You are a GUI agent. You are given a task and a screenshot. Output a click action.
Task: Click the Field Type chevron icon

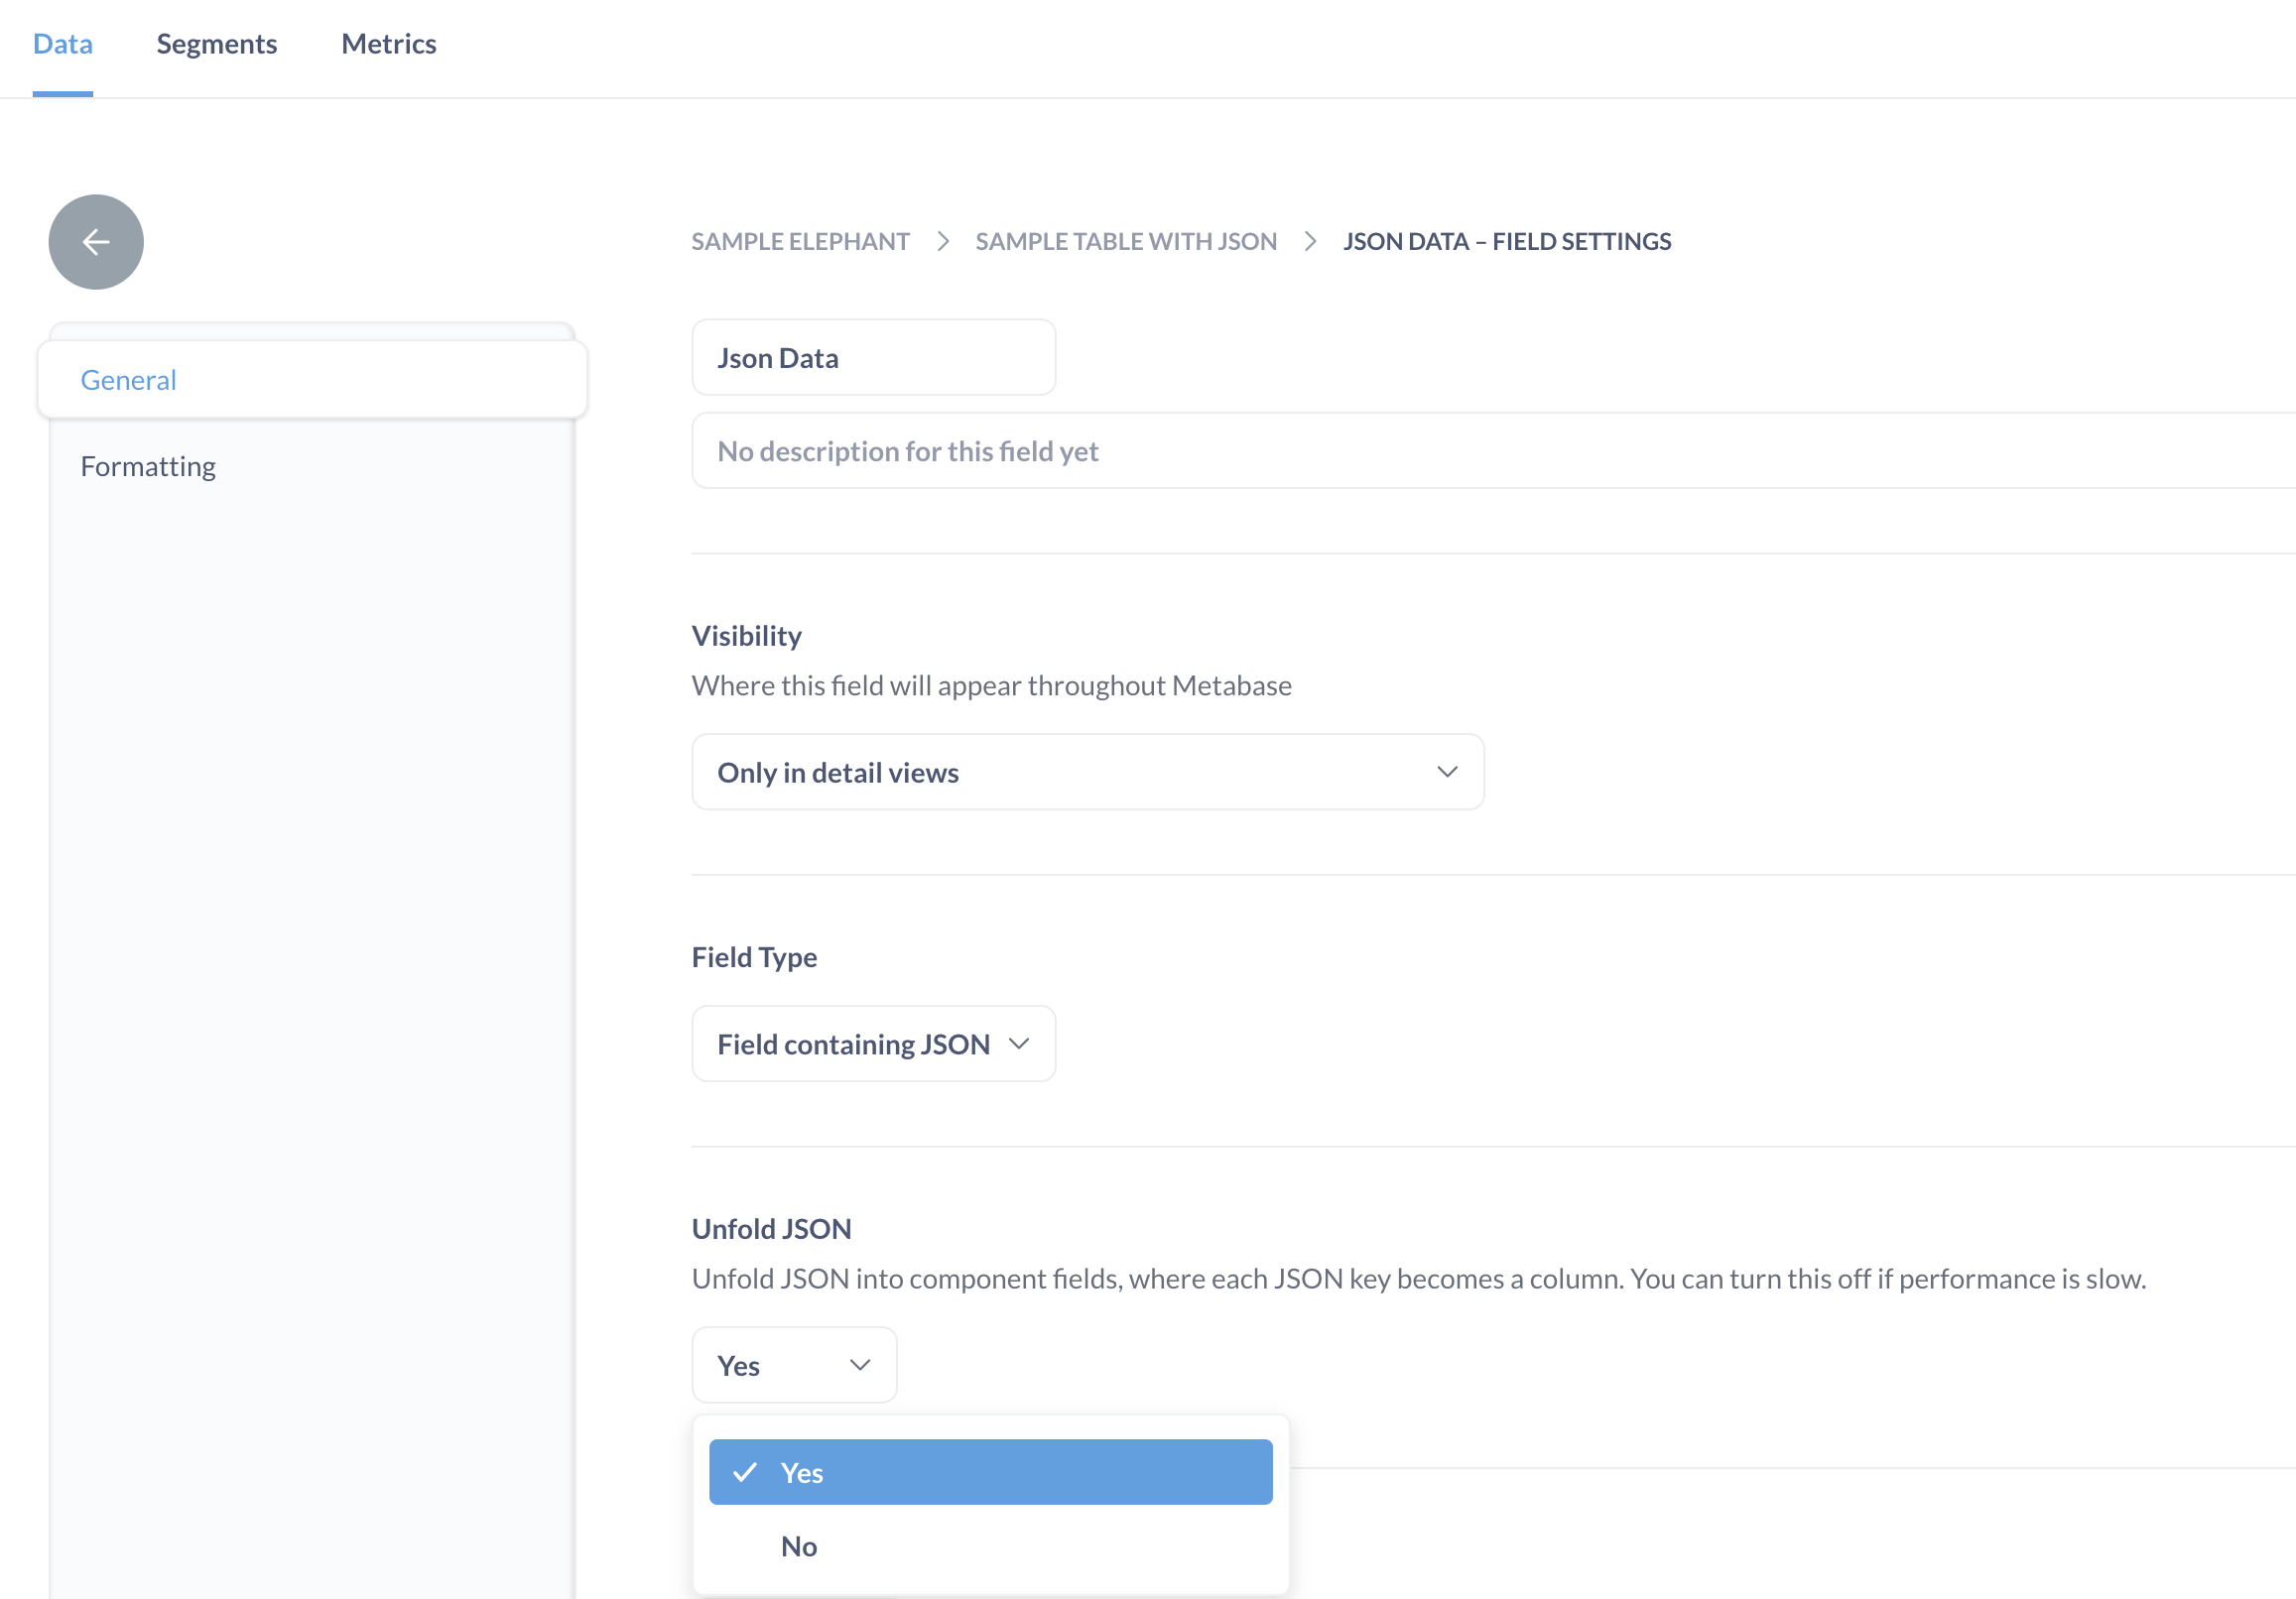[x=1018, y=1044]
